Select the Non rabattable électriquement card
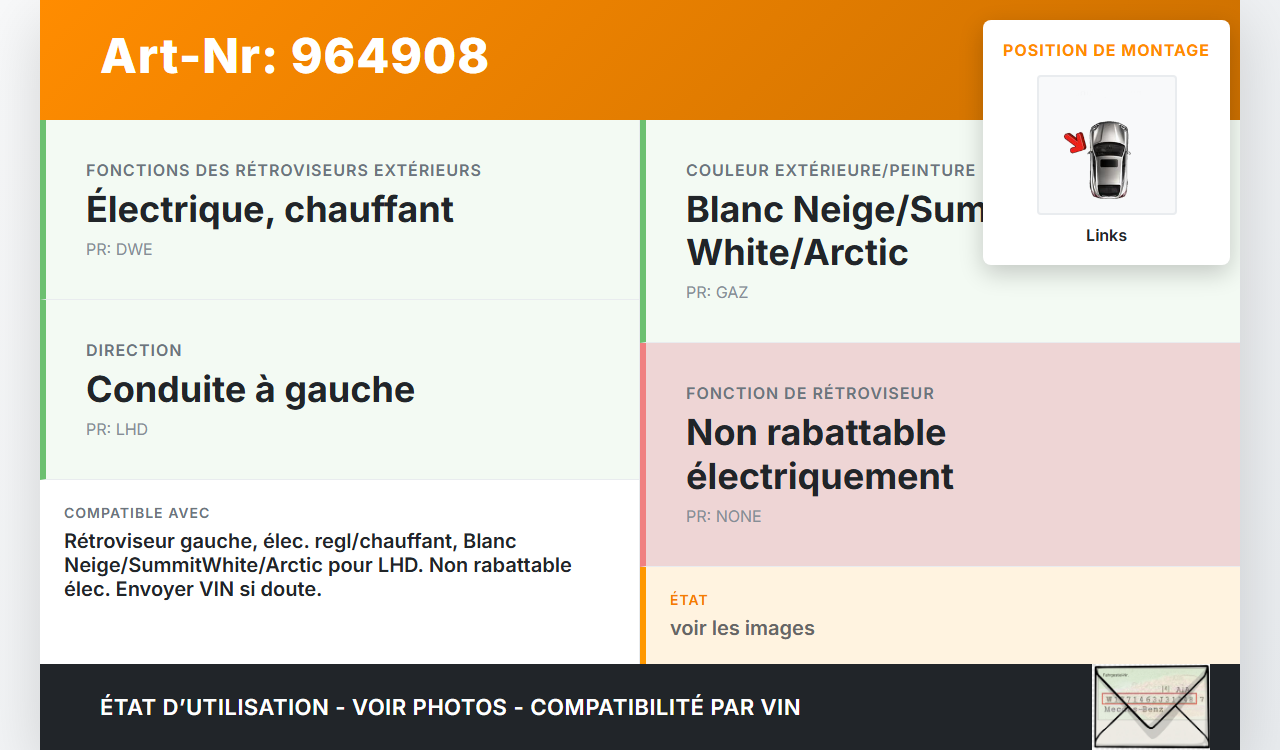 click(940, 455)
